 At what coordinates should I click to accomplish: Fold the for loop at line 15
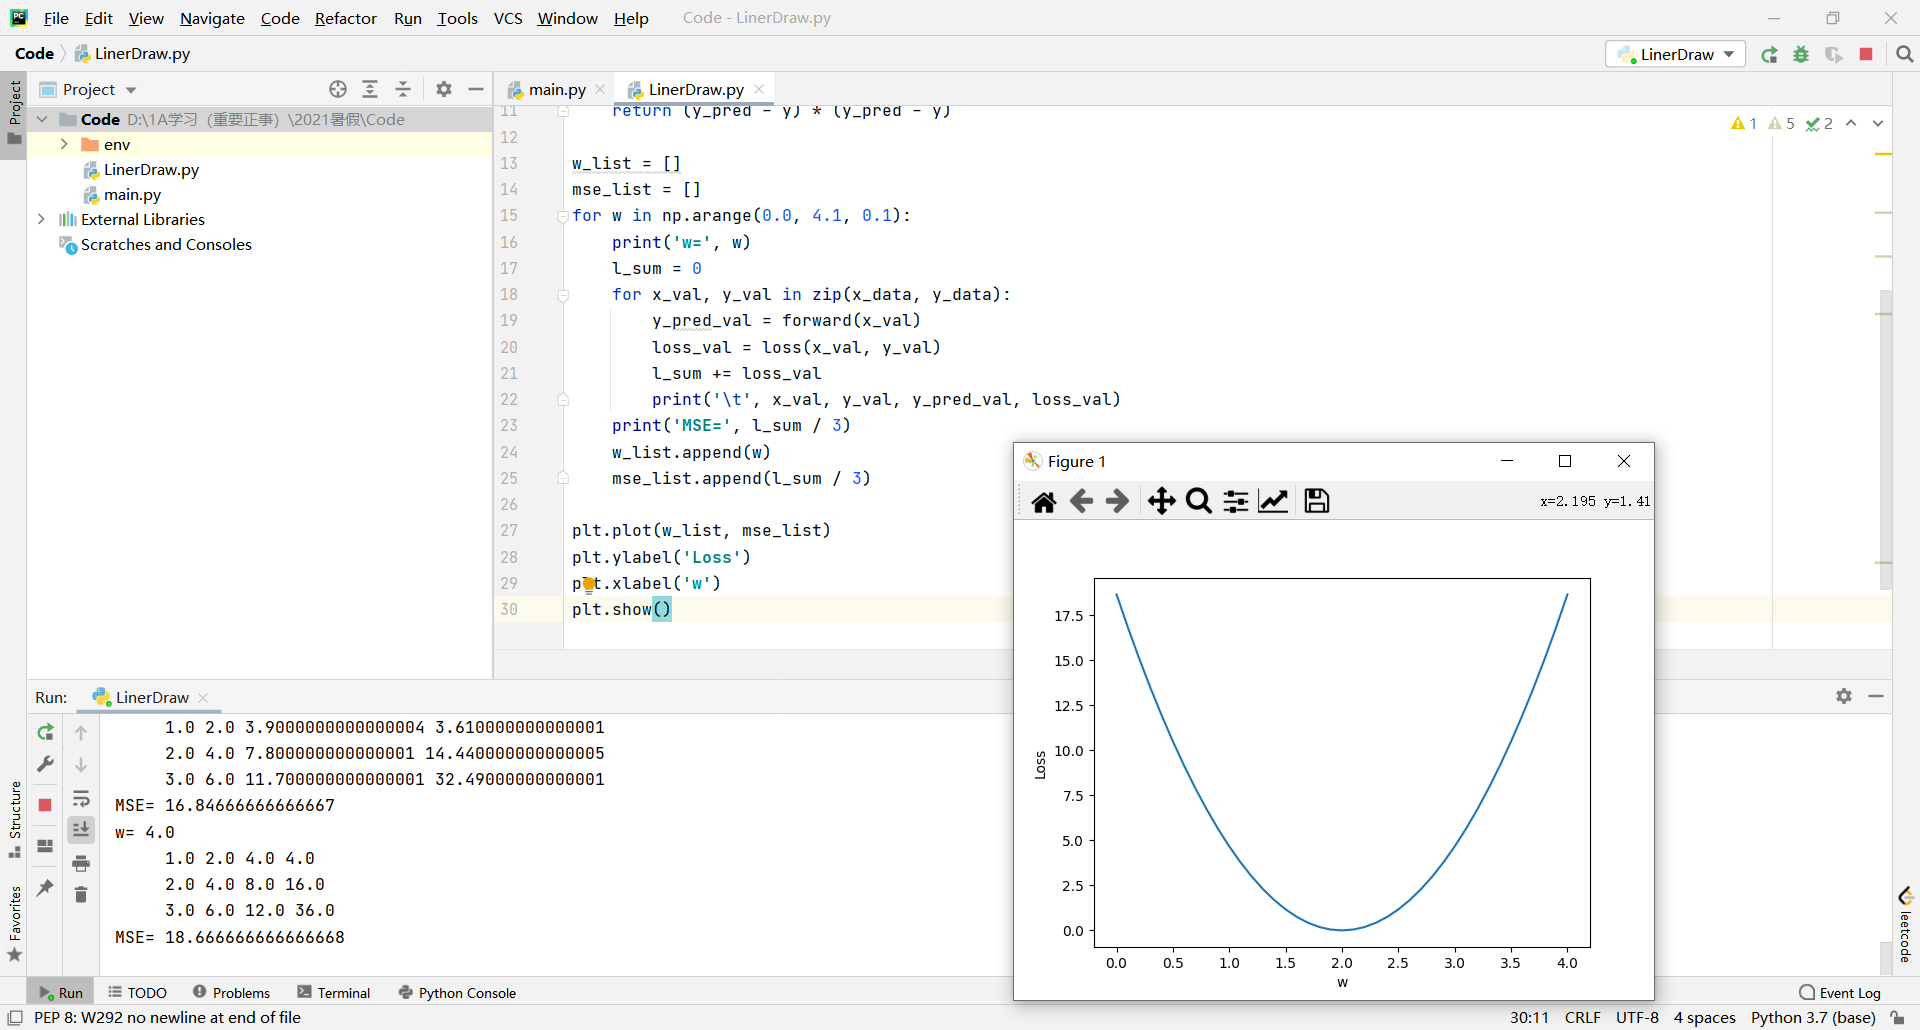[563, 216]
